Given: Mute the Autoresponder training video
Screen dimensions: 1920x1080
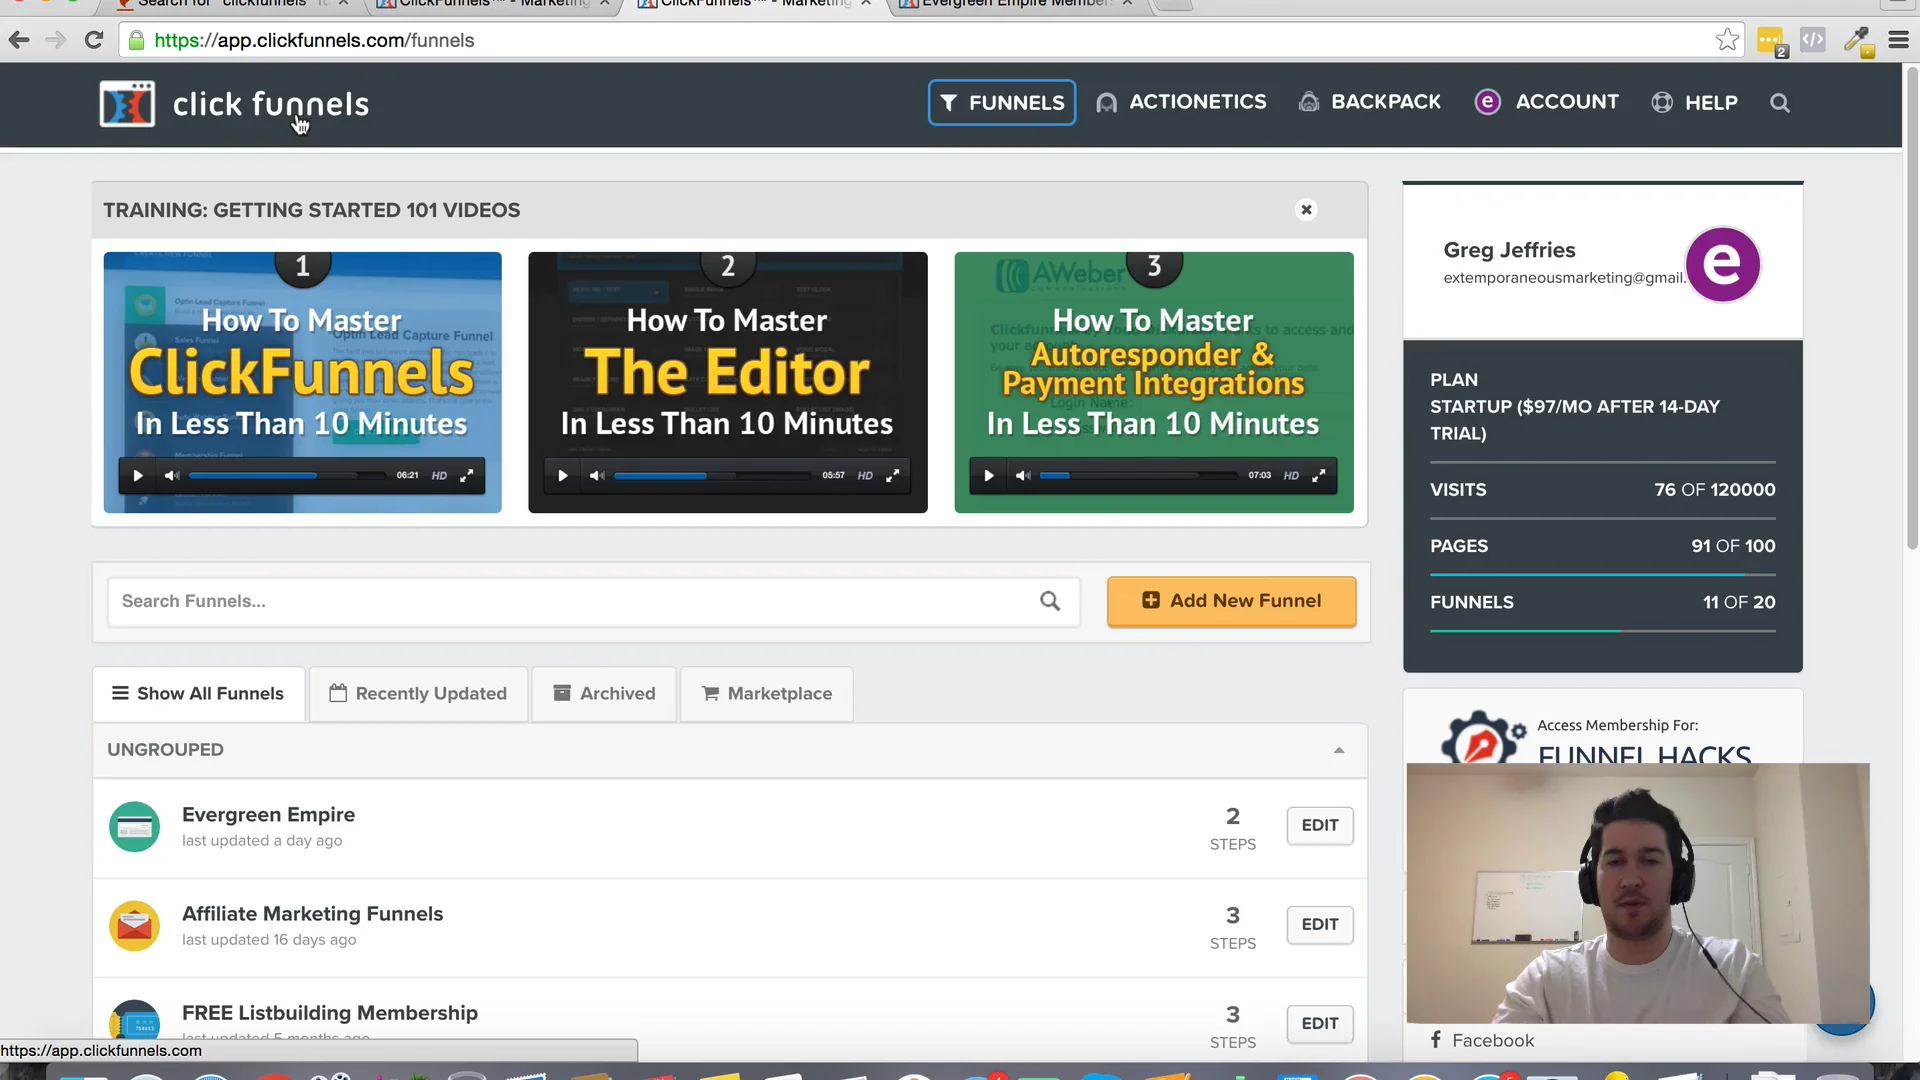Looking at the screenshot, I should tap(1022, 476).
